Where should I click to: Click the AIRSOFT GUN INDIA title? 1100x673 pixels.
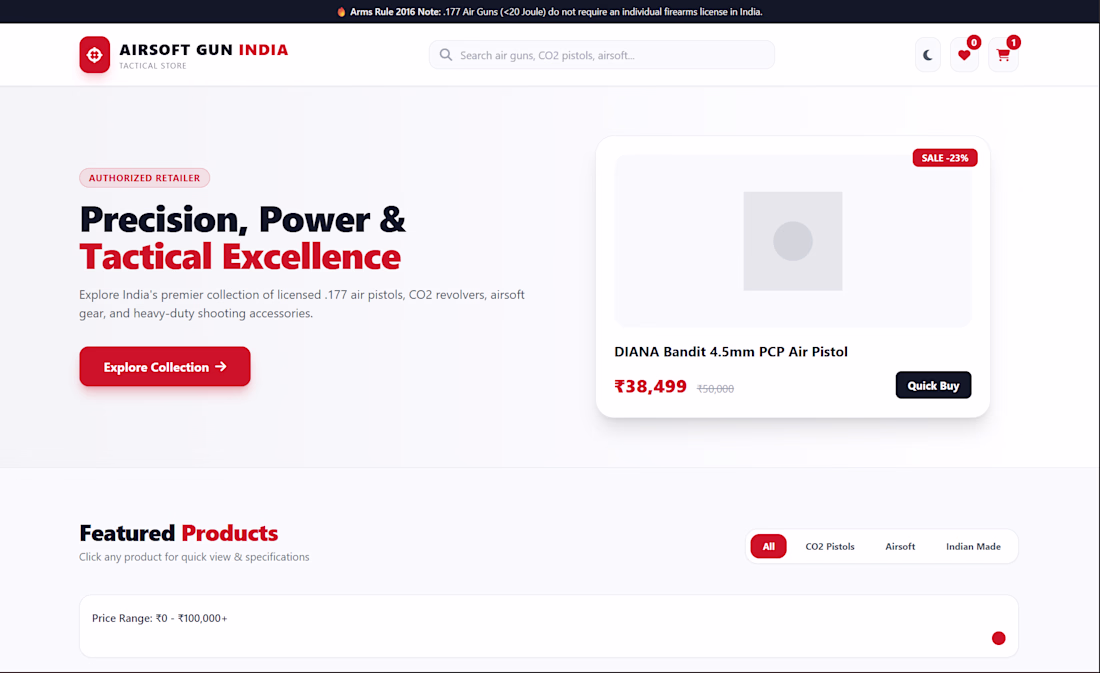tap(203, 50)
